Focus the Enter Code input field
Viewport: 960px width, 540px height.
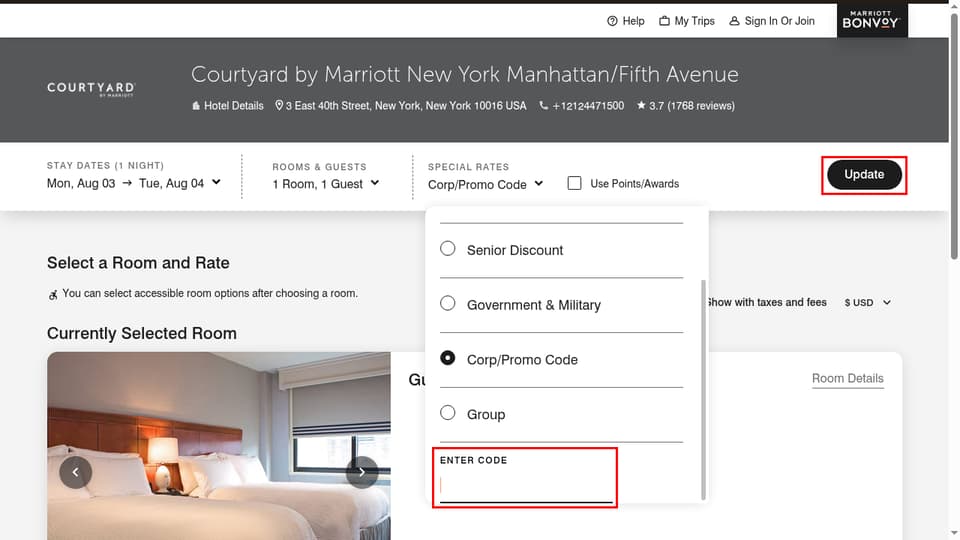pyautogui.click(x=526, y=487)
